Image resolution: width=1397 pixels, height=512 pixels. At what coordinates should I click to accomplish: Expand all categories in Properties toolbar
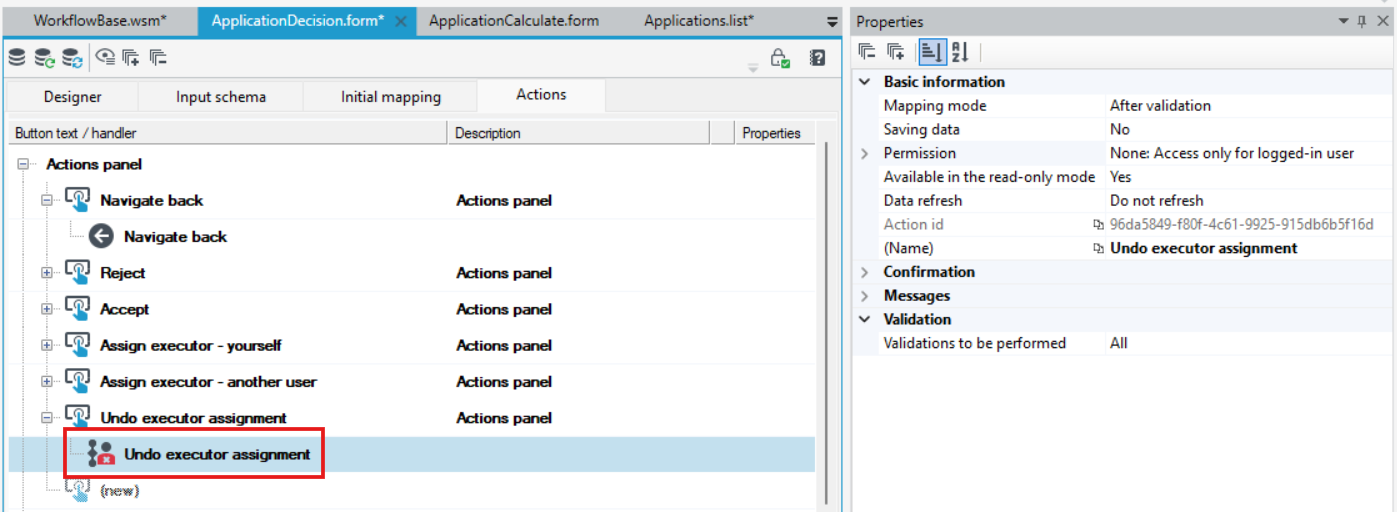(x=896, y=53)
